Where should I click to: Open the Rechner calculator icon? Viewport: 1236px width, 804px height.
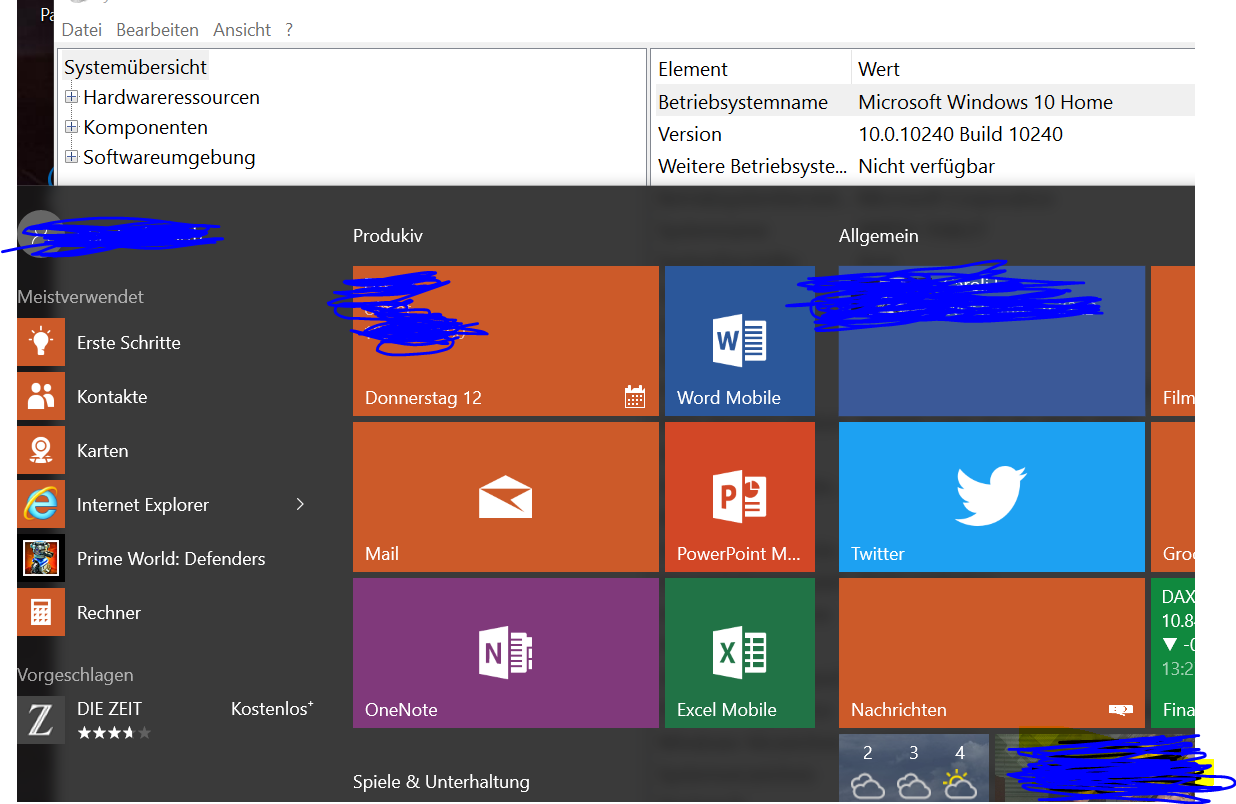pos(41,612)
